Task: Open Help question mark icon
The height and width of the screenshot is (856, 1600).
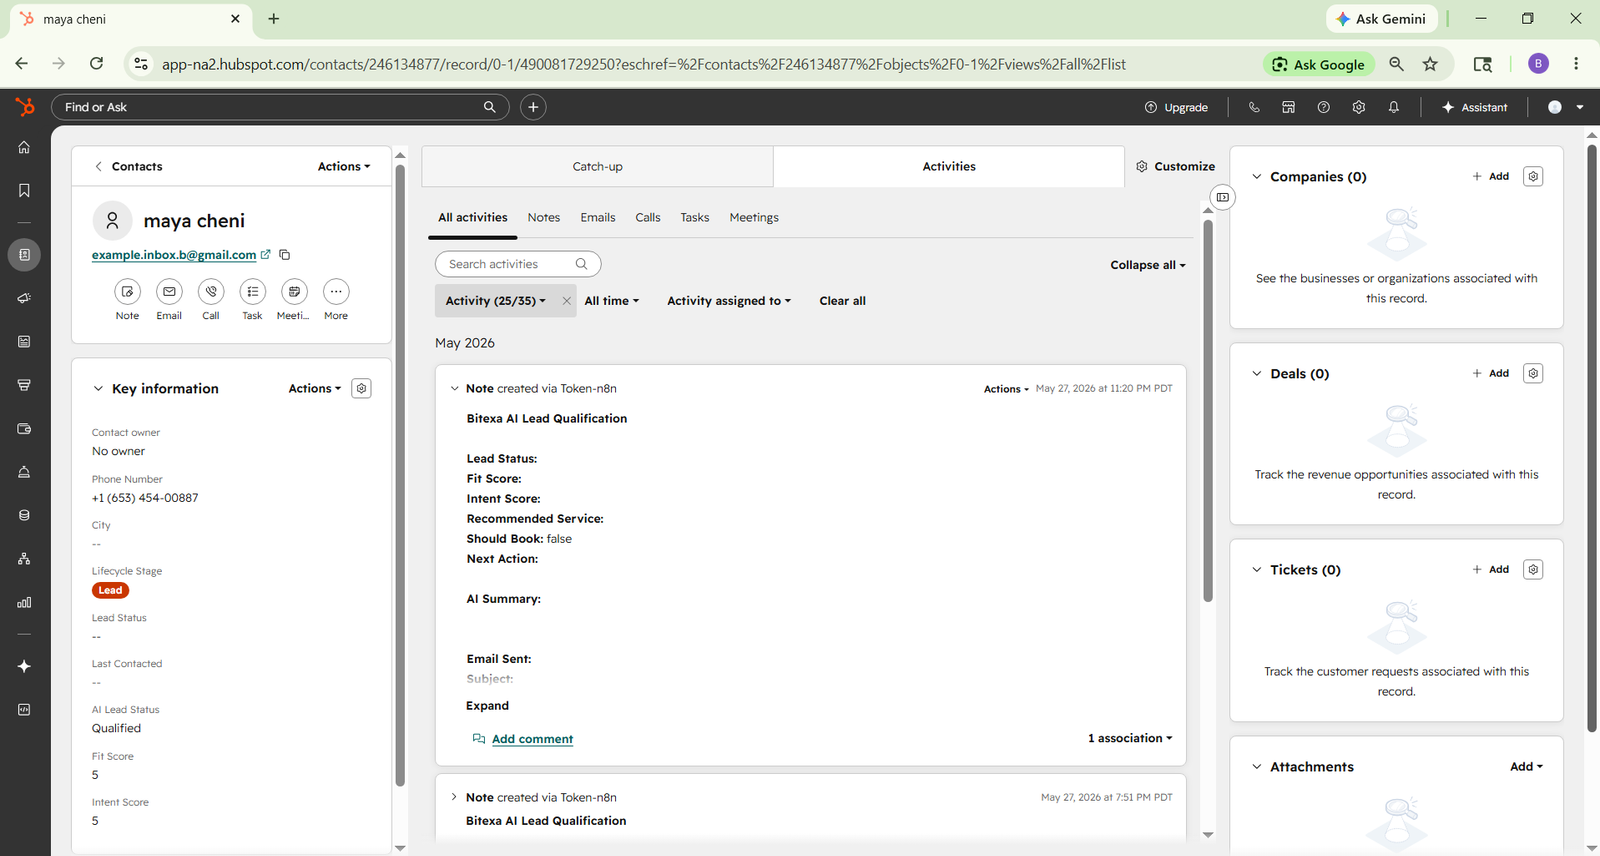Action: click(x=1324, y=107)
